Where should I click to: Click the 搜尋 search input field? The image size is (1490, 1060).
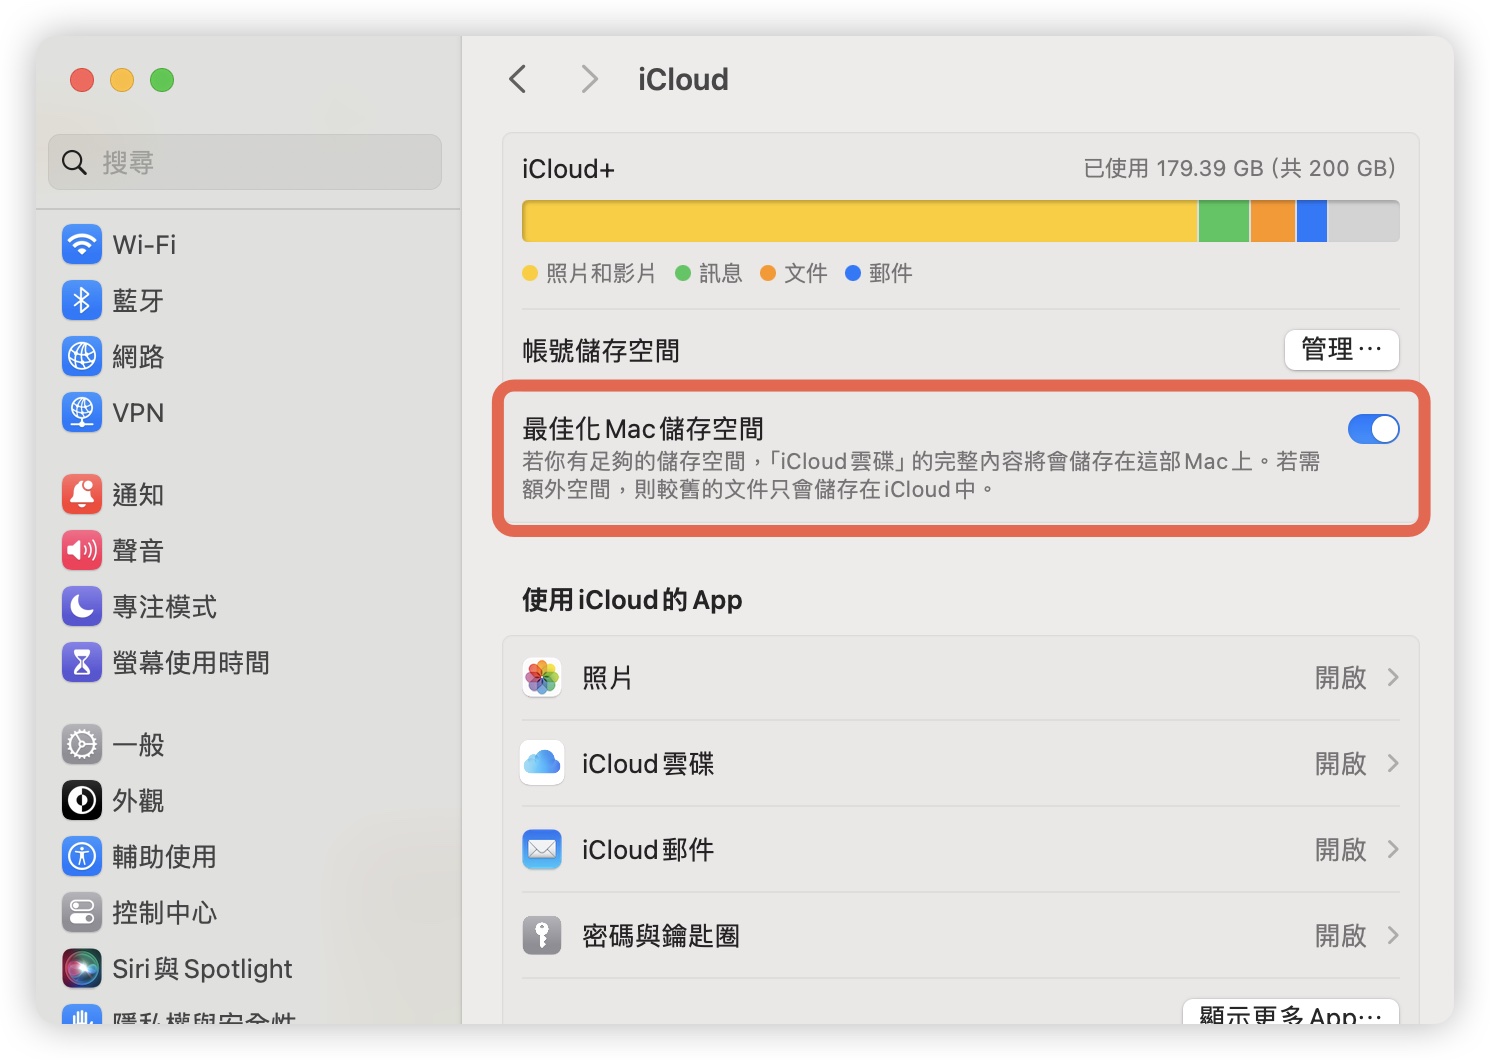tap(245, 162)
